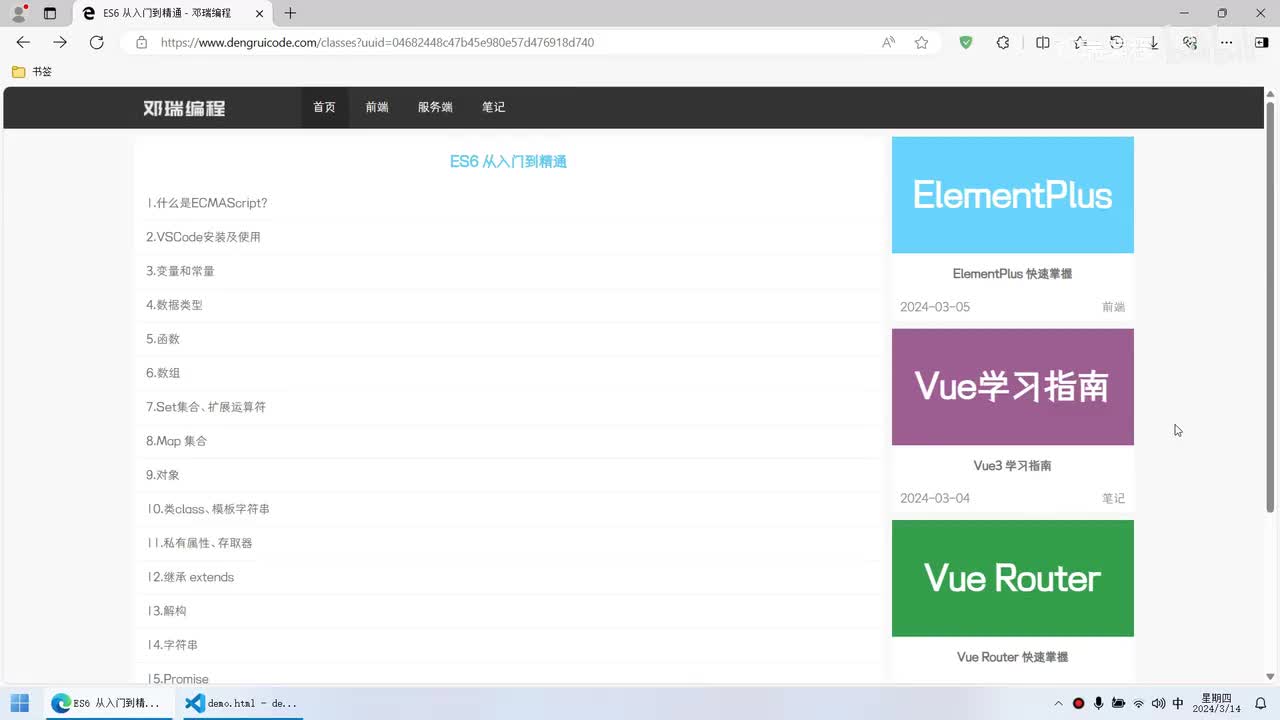Open Wi-Fi network tray icon
The width and height of the screenshot is (1280, 720).
tap(1138, 703)
